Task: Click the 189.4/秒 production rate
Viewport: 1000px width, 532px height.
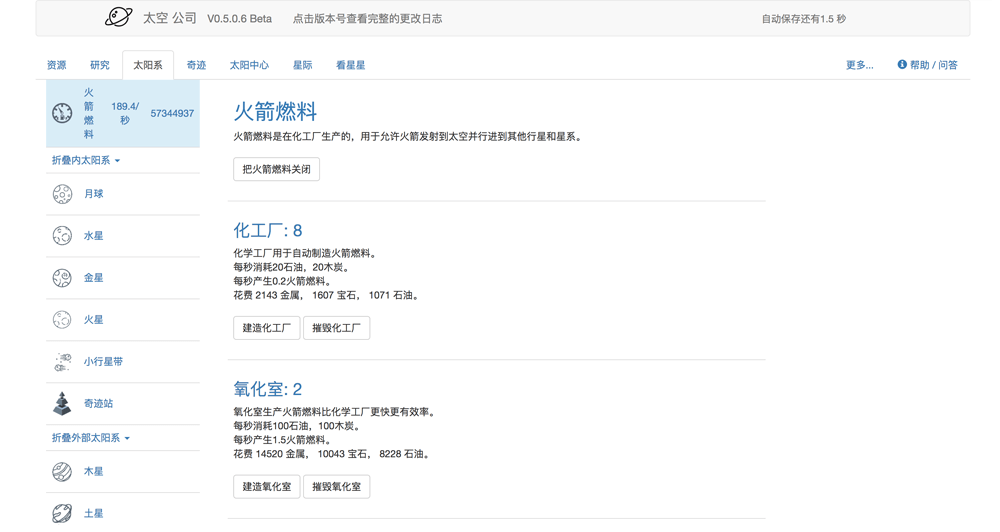Action: (125, 114)
